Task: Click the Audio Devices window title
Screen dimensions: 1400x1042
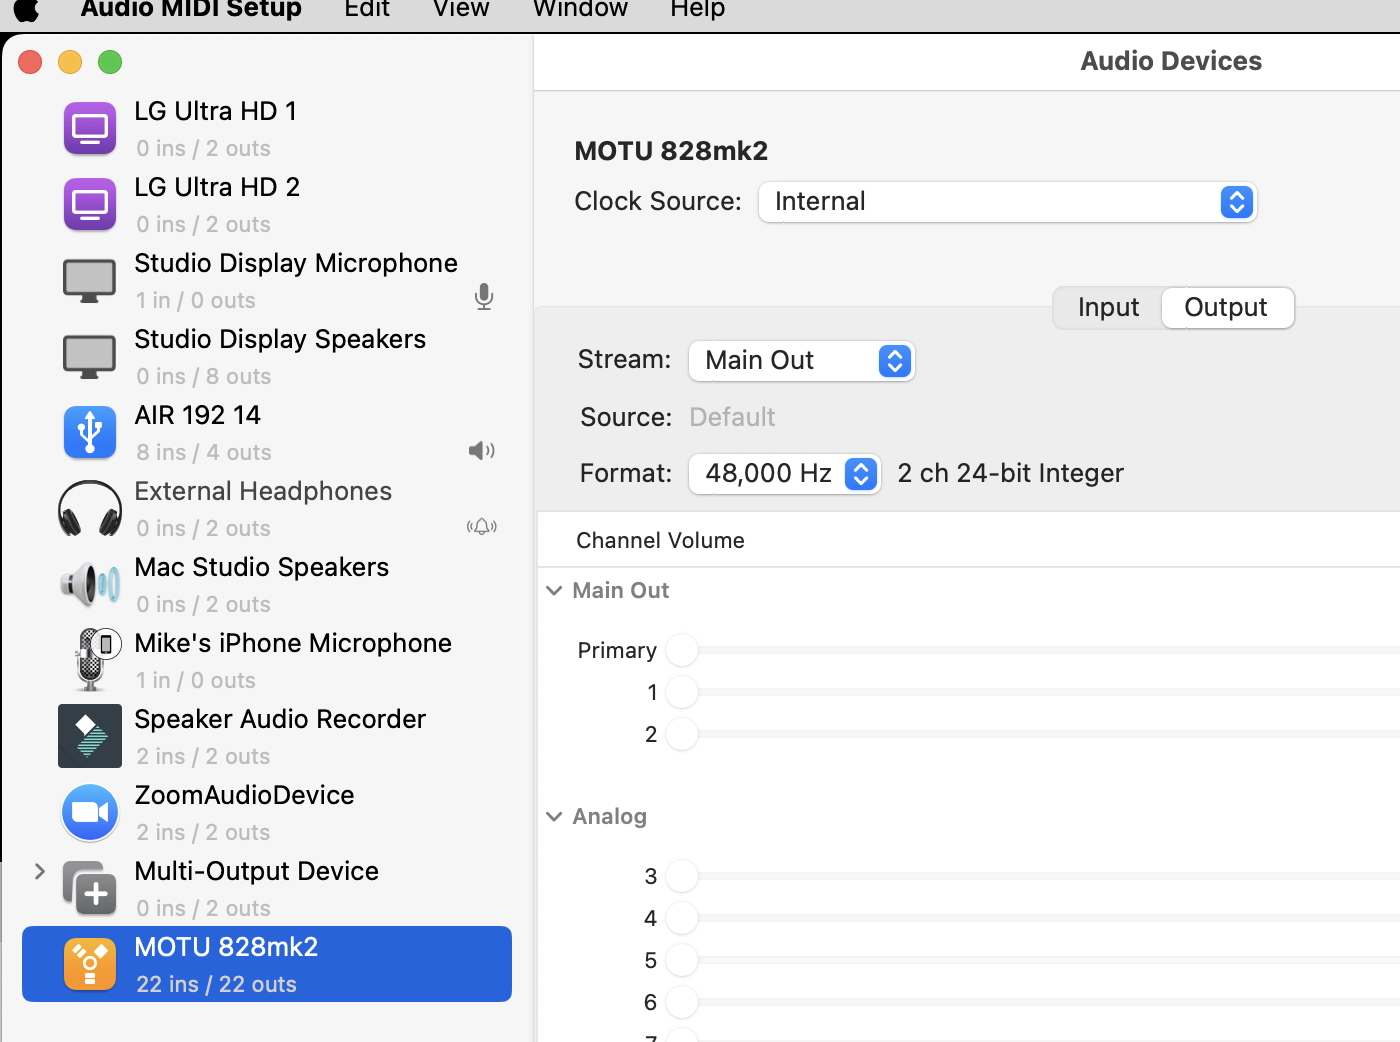Action: [x=1171, y=61]
